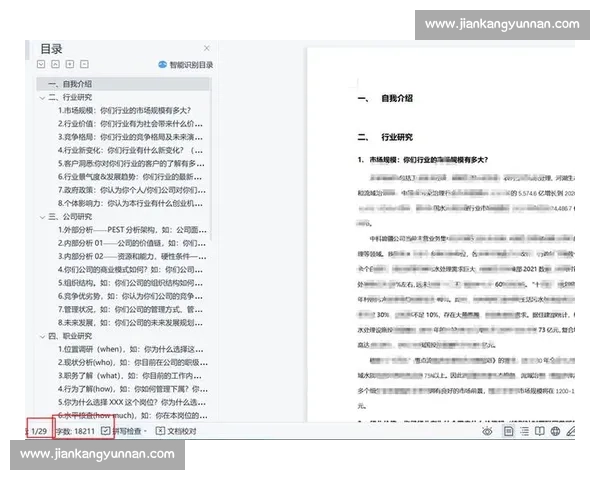Open outline item 4.行业新变化
600x480 pixels.
[x=130, y=150]
